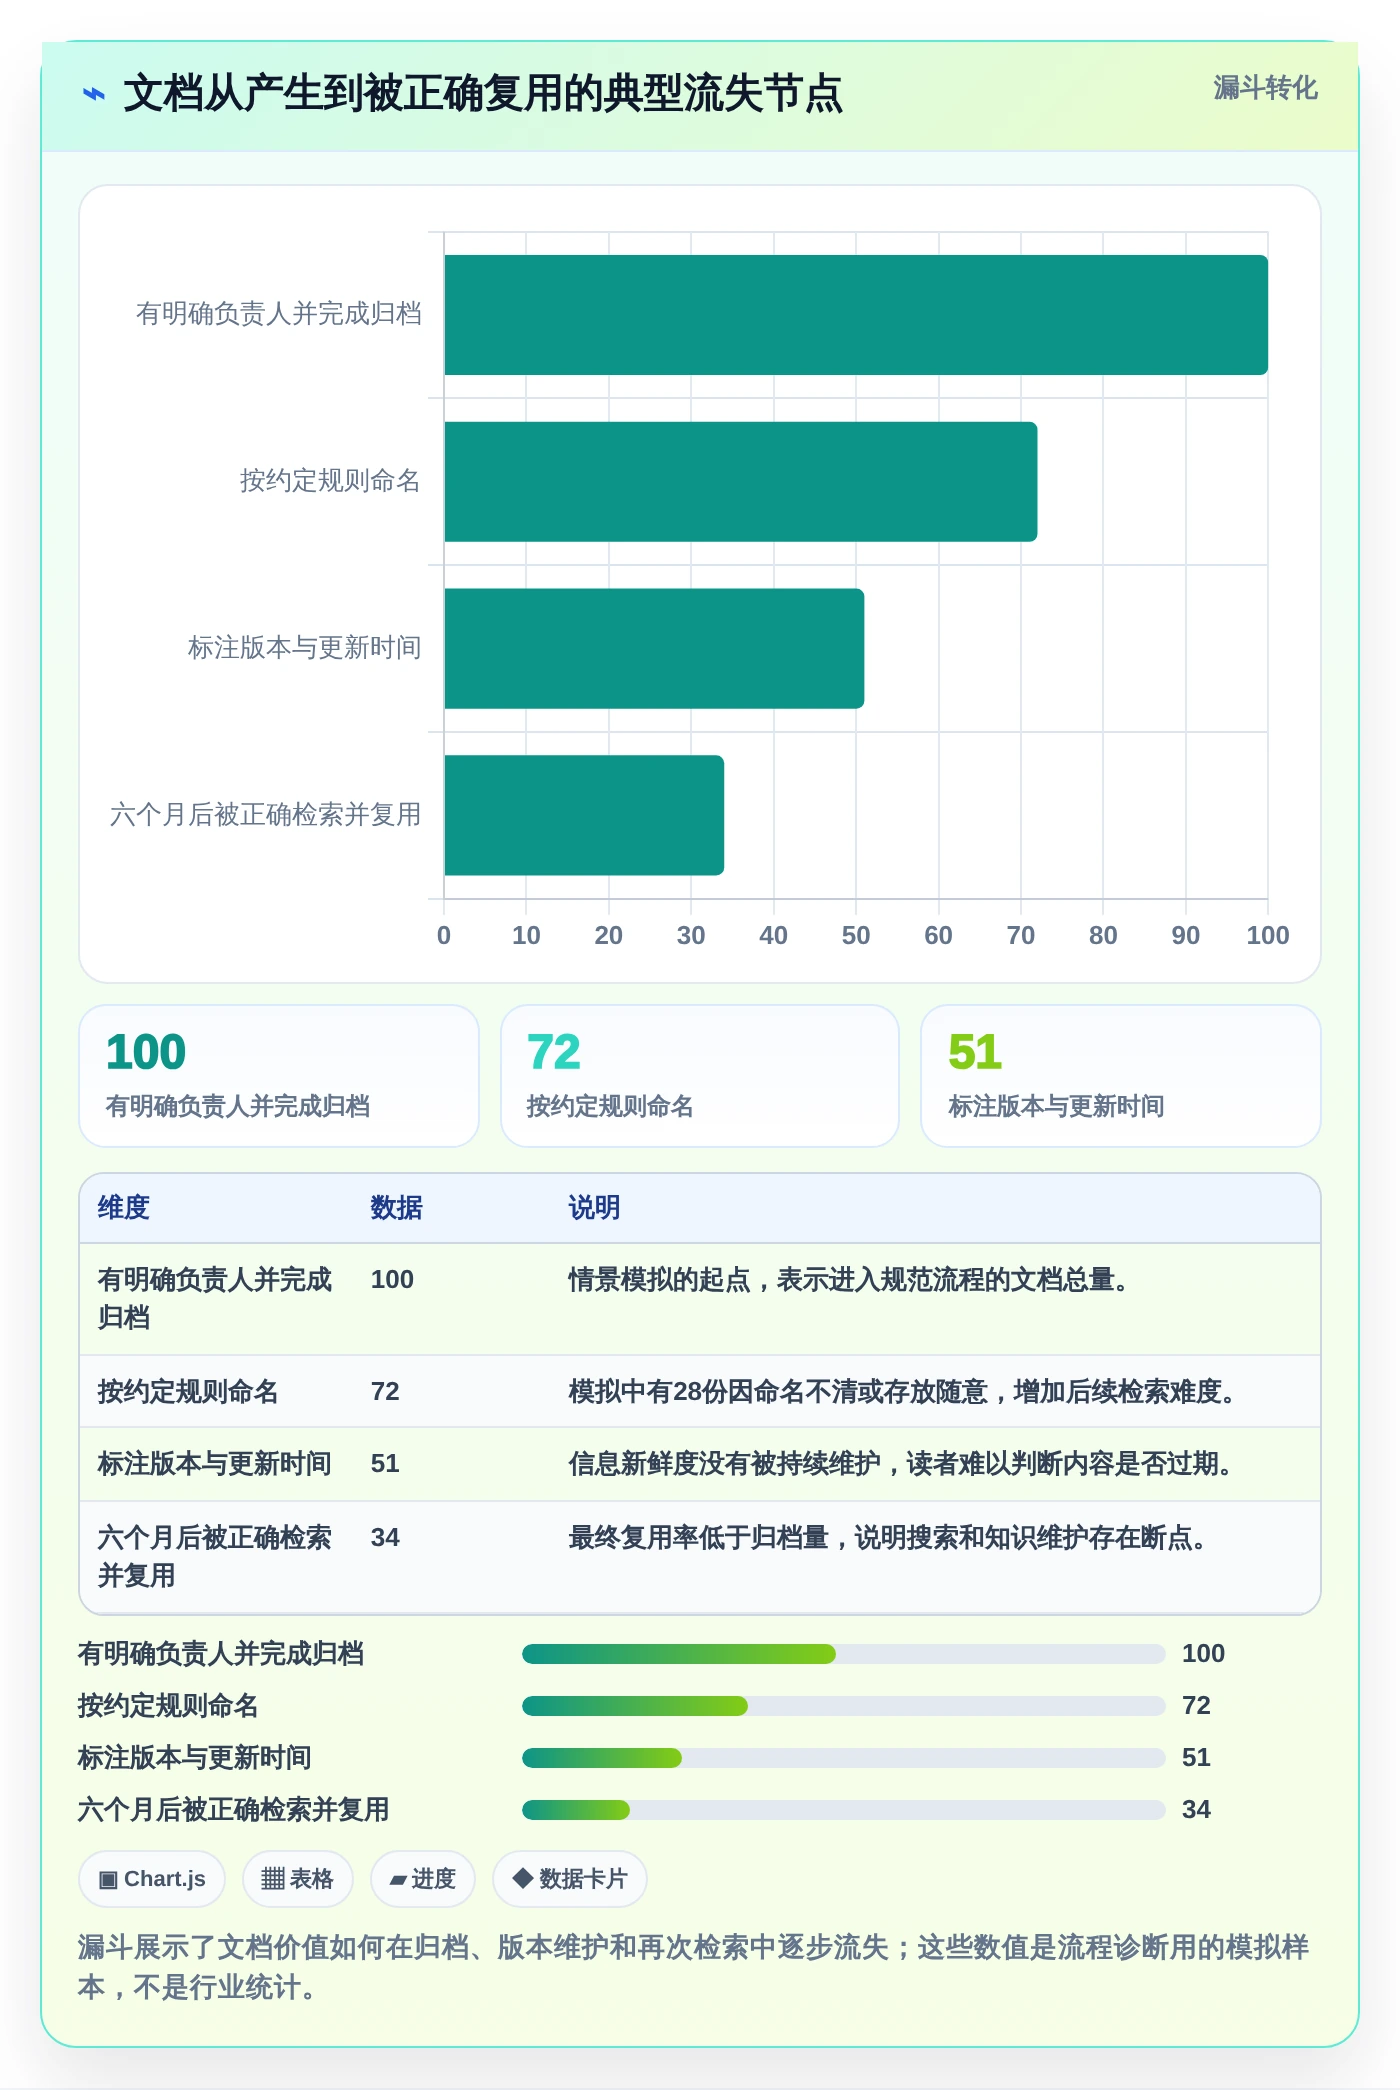Click the description starting 最终复用率
This screenshot has width=1400, height=2090.
click(889, 1538)
